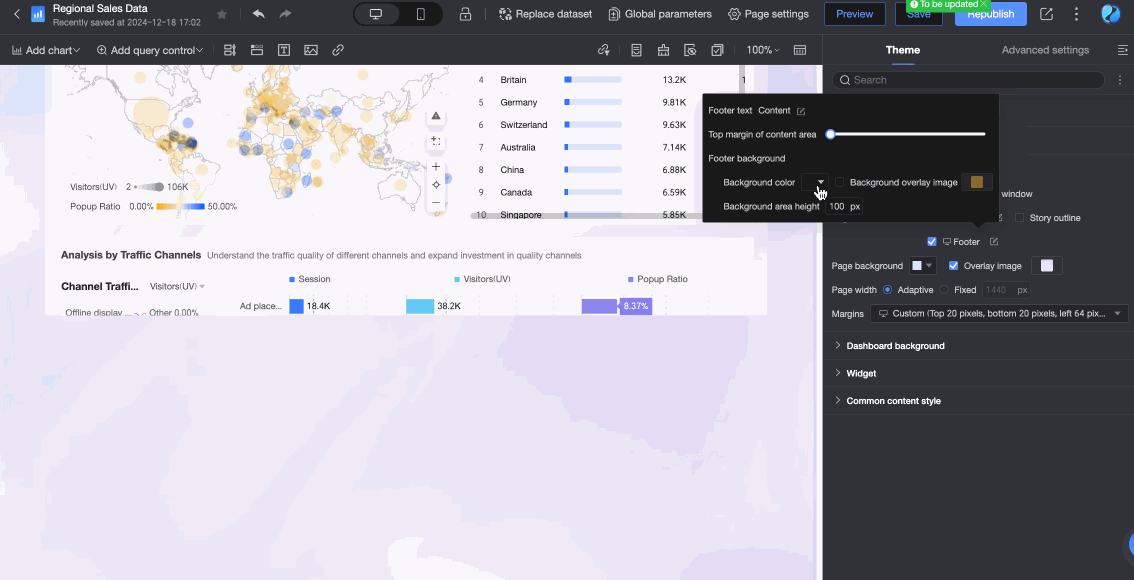1134x580 pixels.
Task: Click the brown overlay image swatch
Action: point(977,182)
